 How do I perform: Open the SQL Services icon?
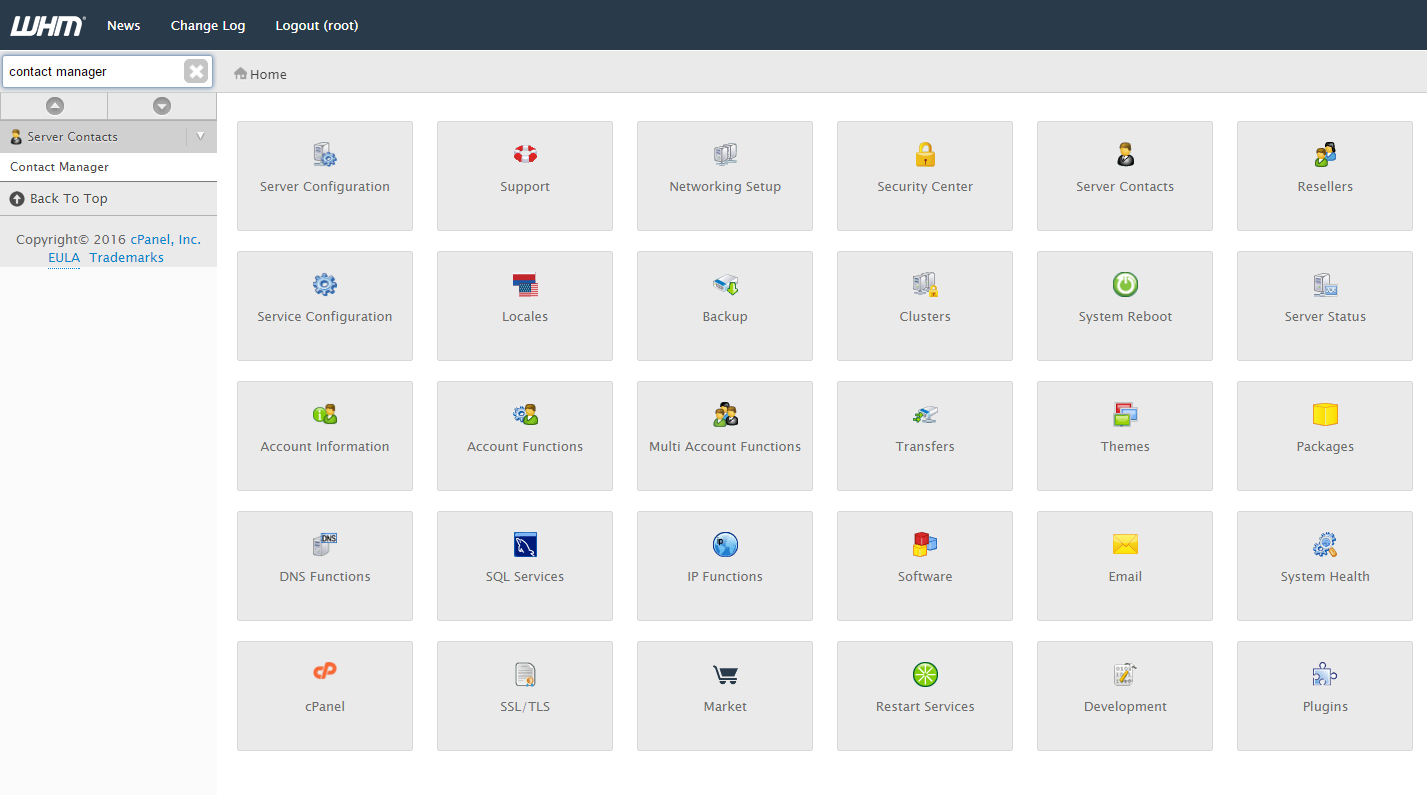click(525, 545)
